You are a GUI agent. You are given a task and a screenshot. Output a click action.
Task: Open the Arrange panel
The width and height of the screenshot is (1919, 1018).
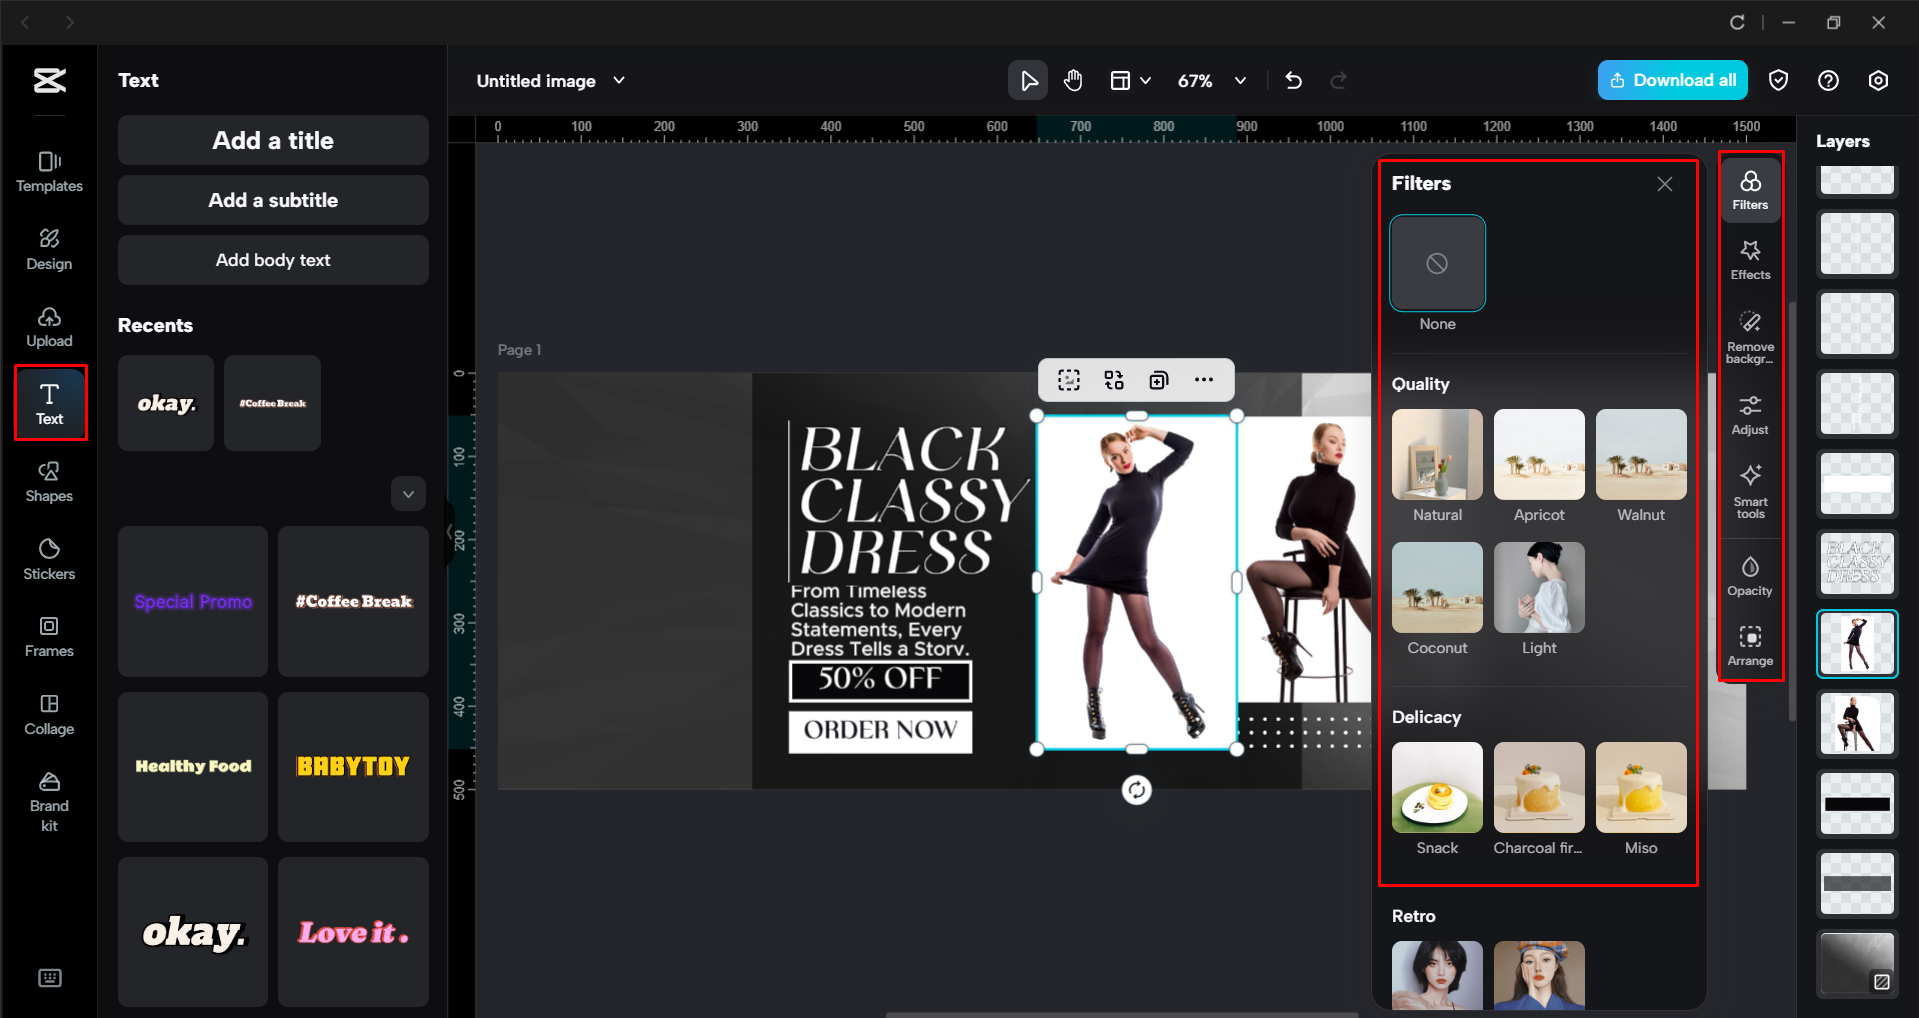click(1749, 645)
